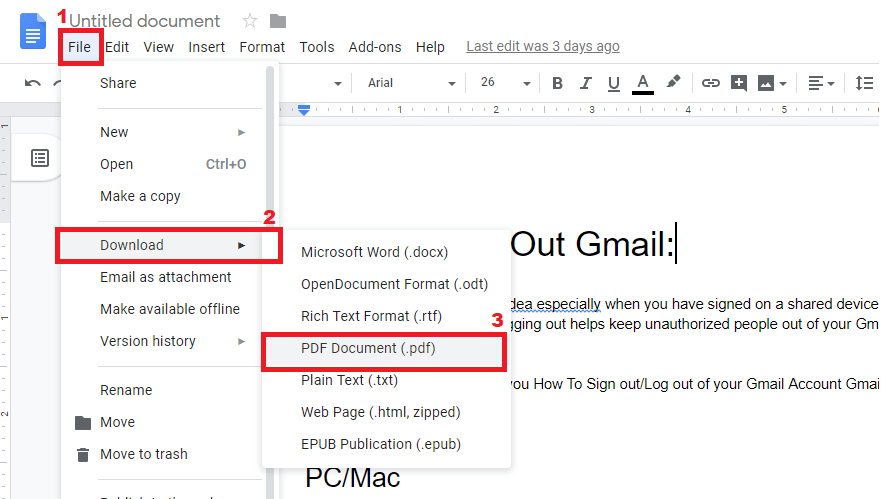
Task: Expand the Version history submenu arrow
Action: pyautogui.click(x=242, y=341)
